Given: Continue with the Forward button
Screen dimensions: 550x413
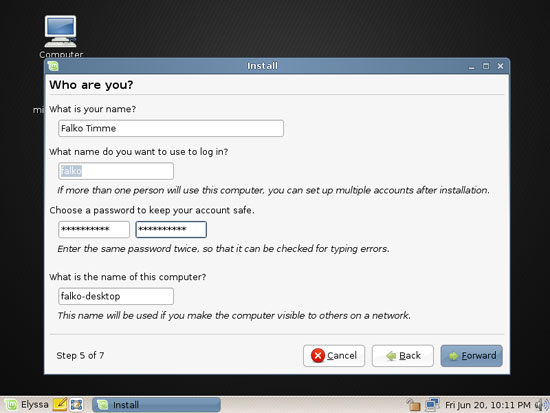Looking at the screenshot, I should point(471,356).
